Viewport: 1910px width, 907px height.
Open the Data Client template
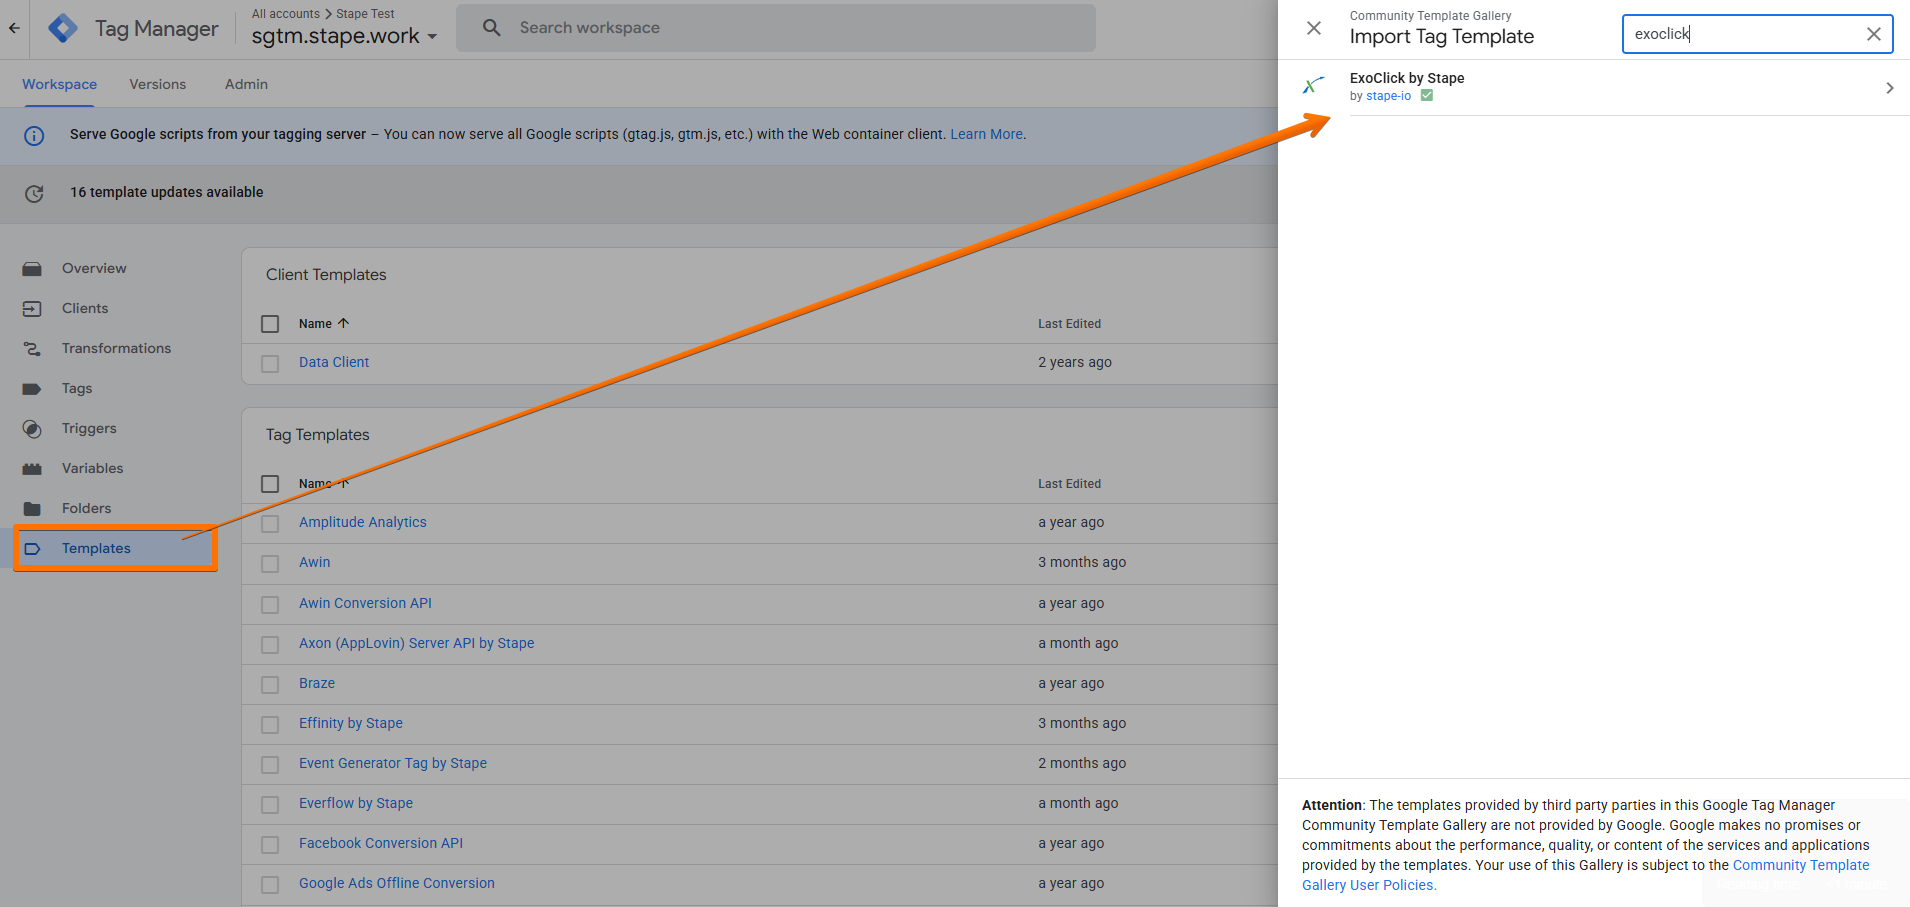334,362
